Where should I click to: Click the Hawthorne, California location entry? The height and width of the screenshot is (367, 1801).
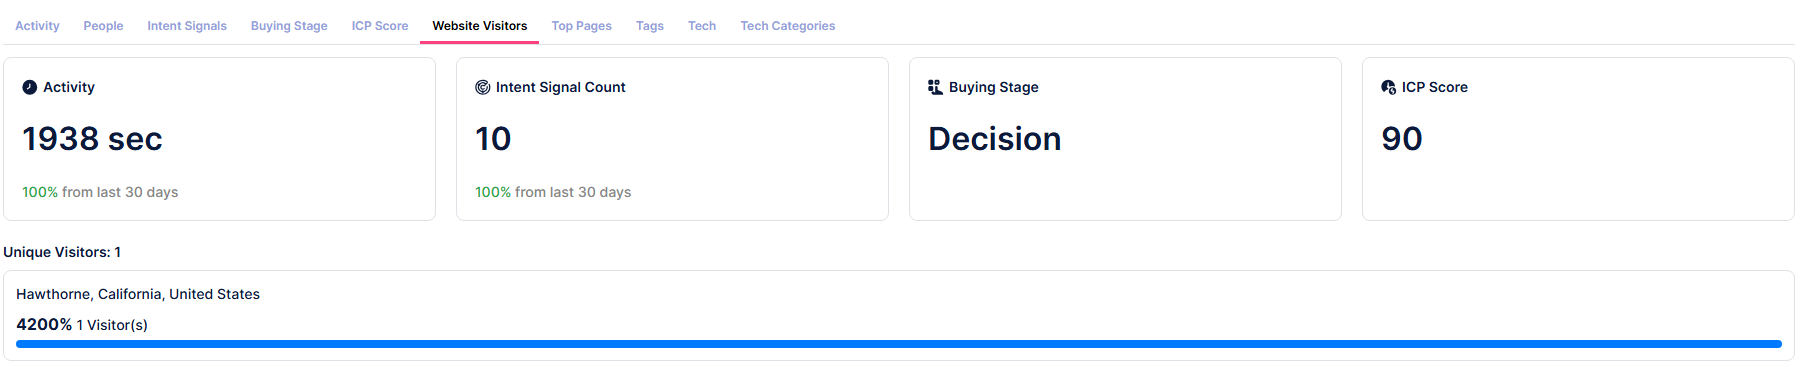138,294
